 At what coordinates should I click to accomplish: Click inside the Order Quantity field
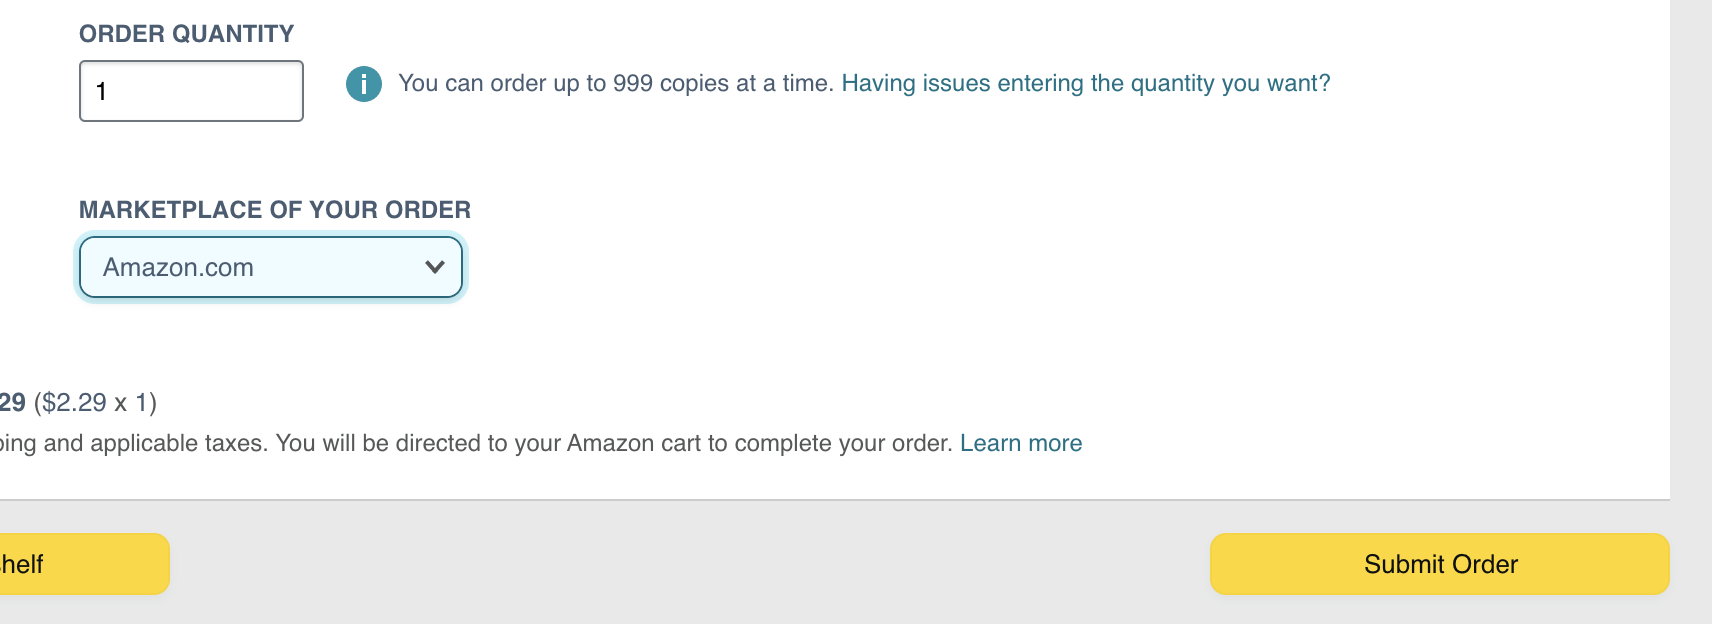click(190, 91)
